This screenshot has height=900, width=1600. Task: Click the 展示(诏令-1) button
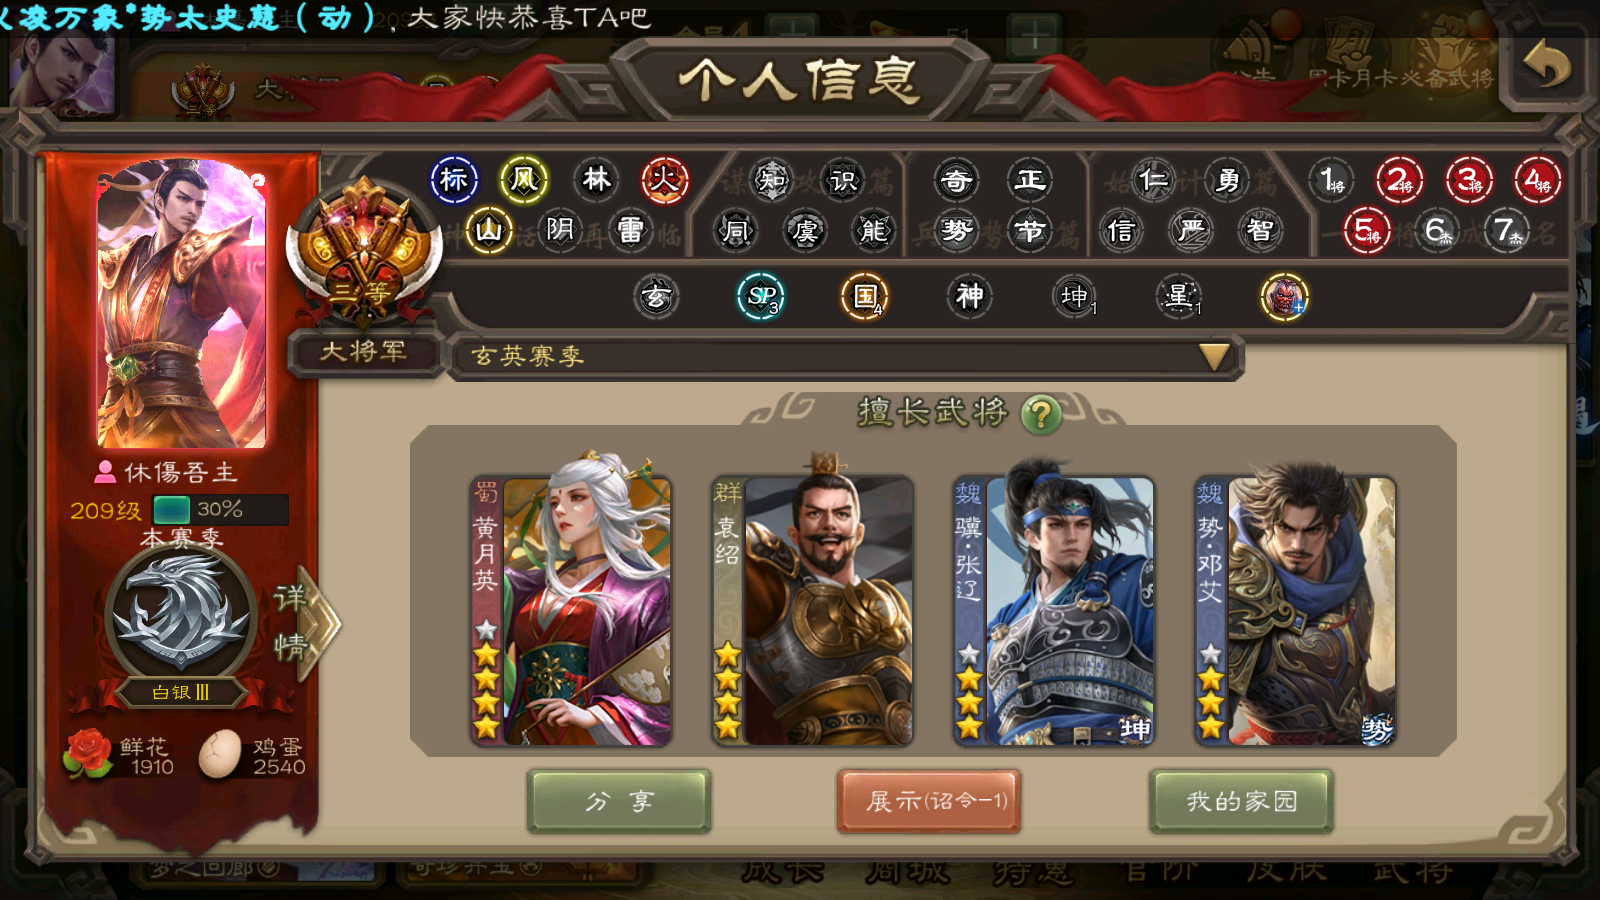[929, 801]
